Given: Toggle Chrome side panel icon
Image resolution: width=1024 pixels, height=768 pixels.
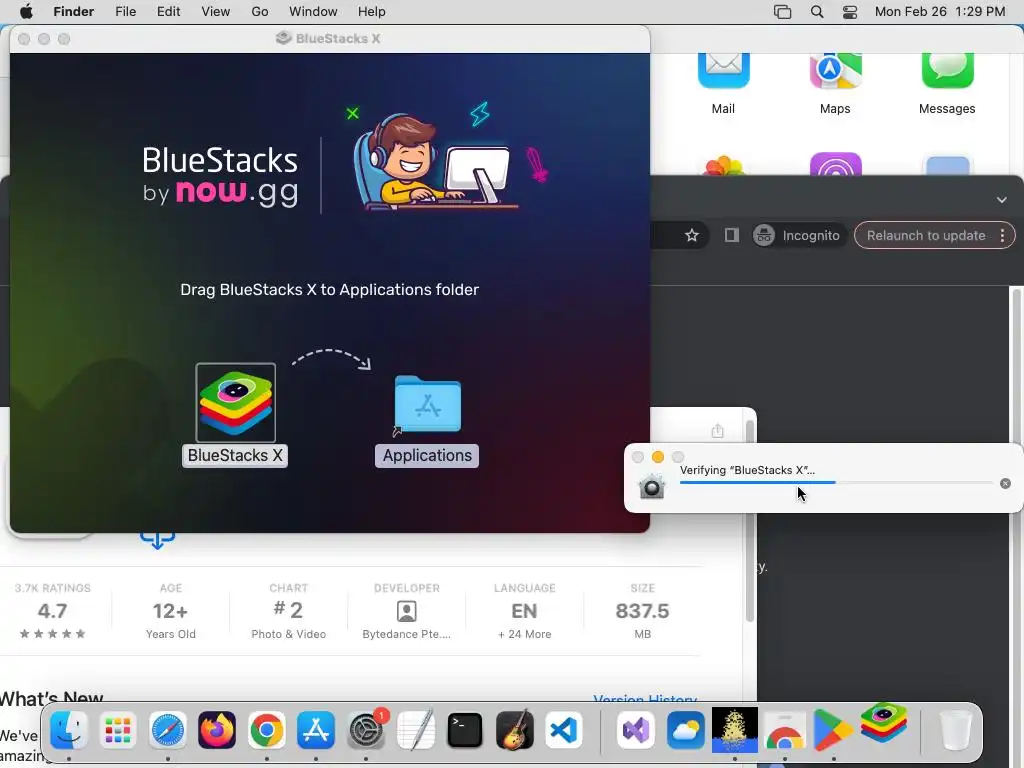Looking at the screenshot, I should tap(731, 235).
